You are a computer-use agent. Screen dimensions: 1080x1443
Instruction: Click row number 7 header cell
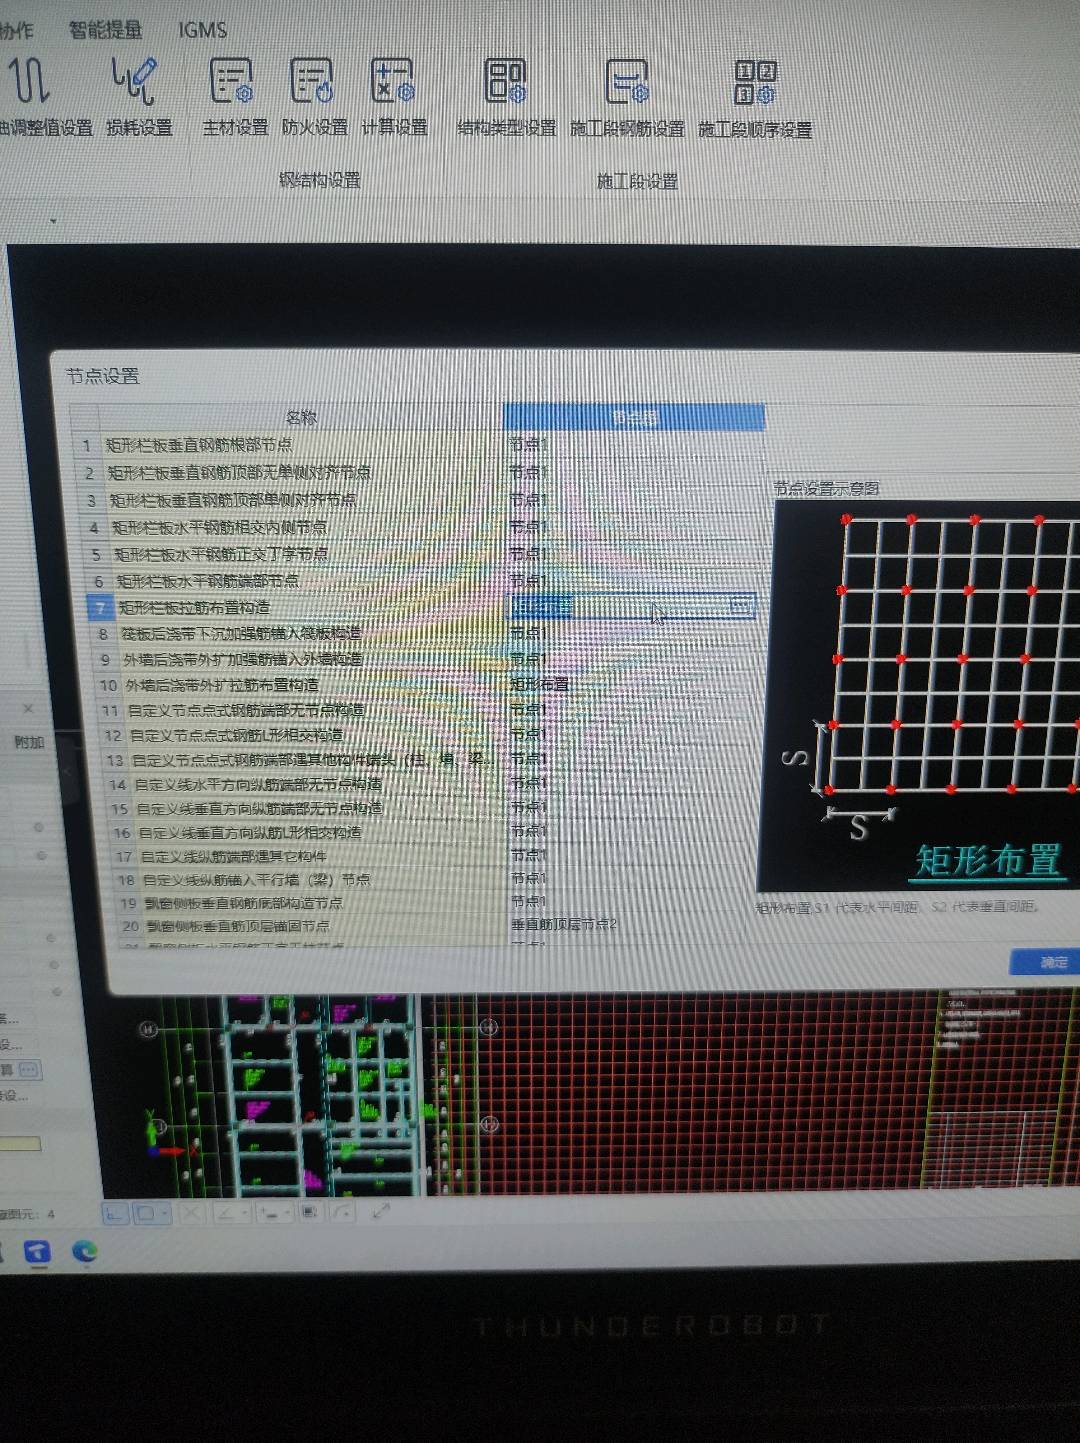[100, 607]
